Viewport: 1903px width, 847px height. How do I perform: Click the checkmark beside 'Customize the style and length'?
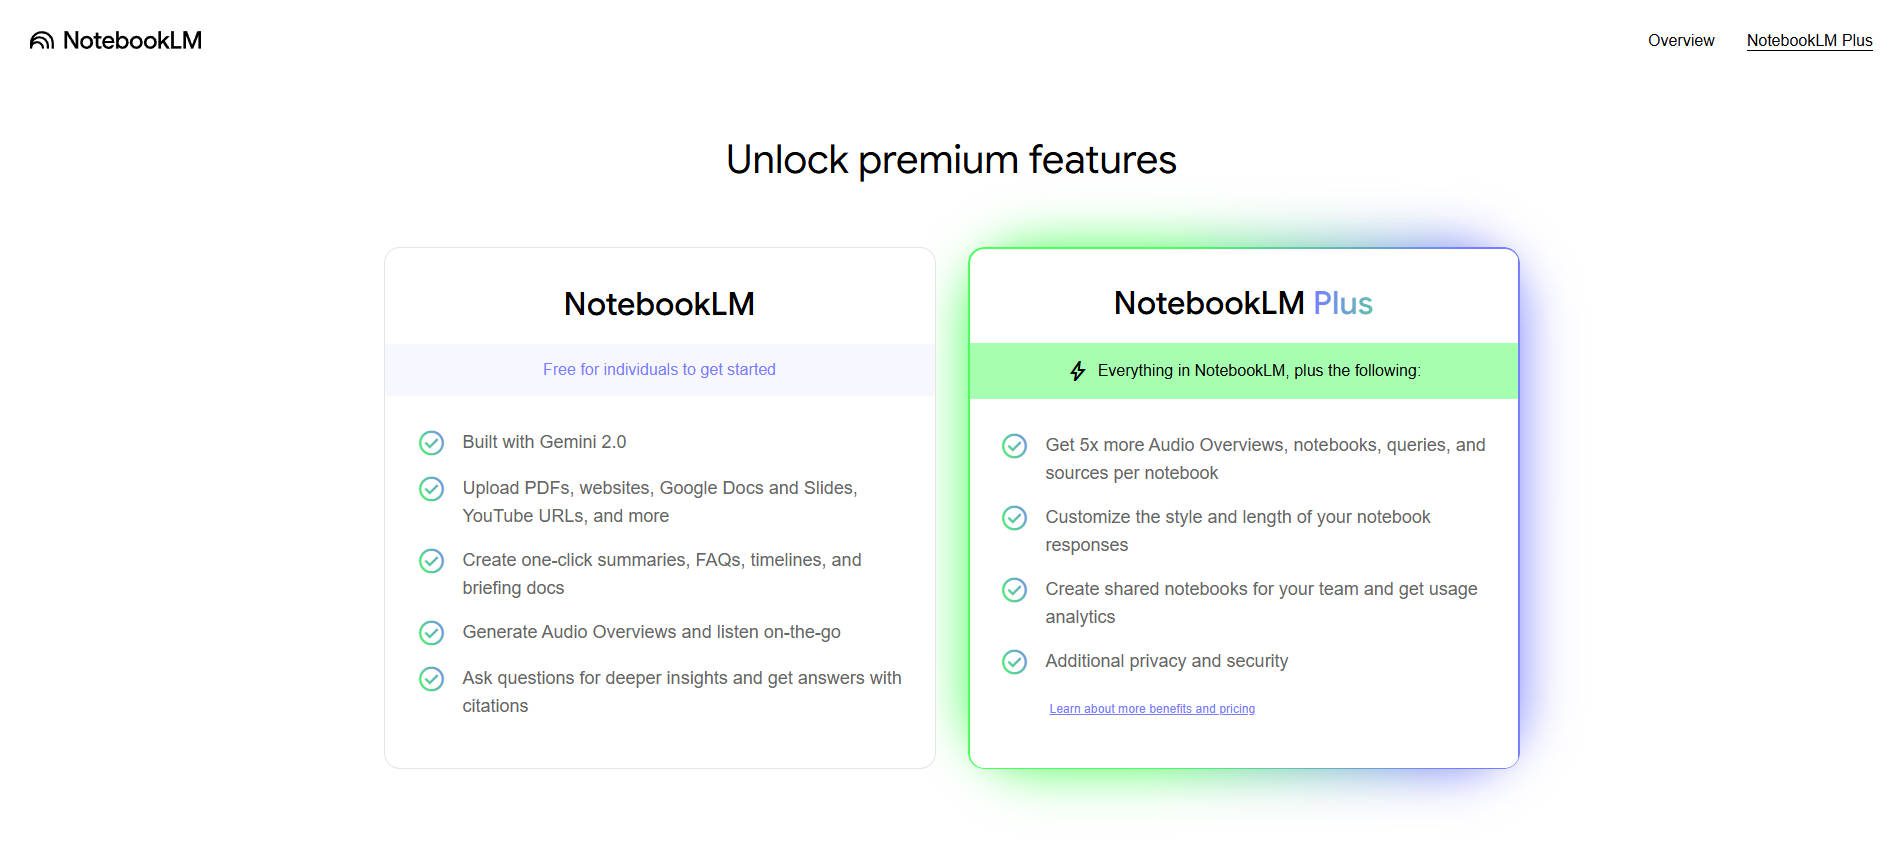tap(1014, 518)
